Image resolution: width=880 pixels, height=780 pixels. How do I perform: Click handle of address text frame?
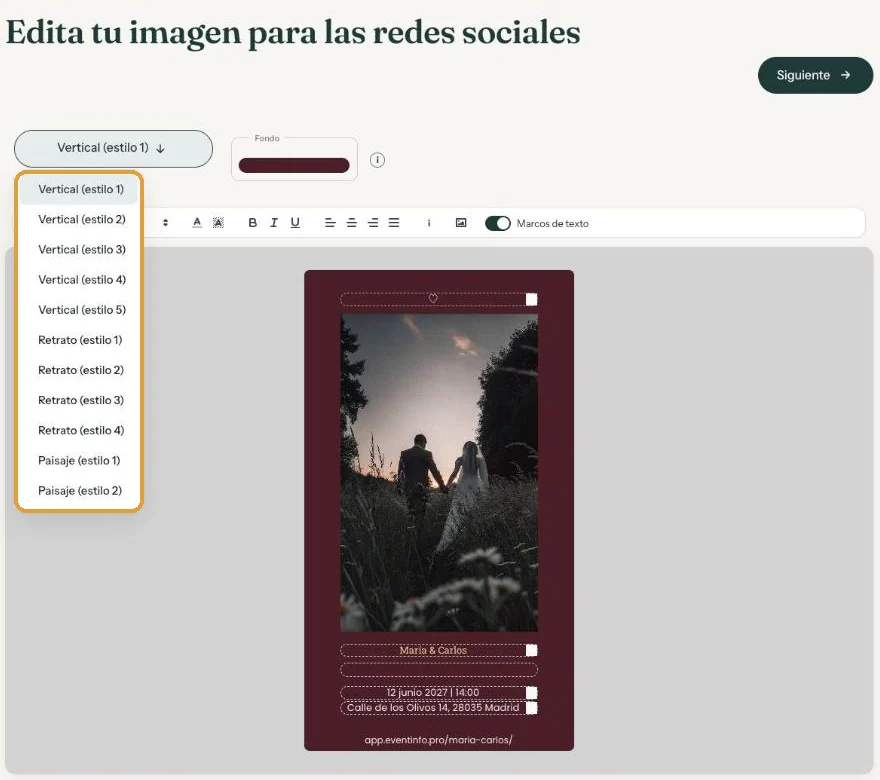coord(531,708)
